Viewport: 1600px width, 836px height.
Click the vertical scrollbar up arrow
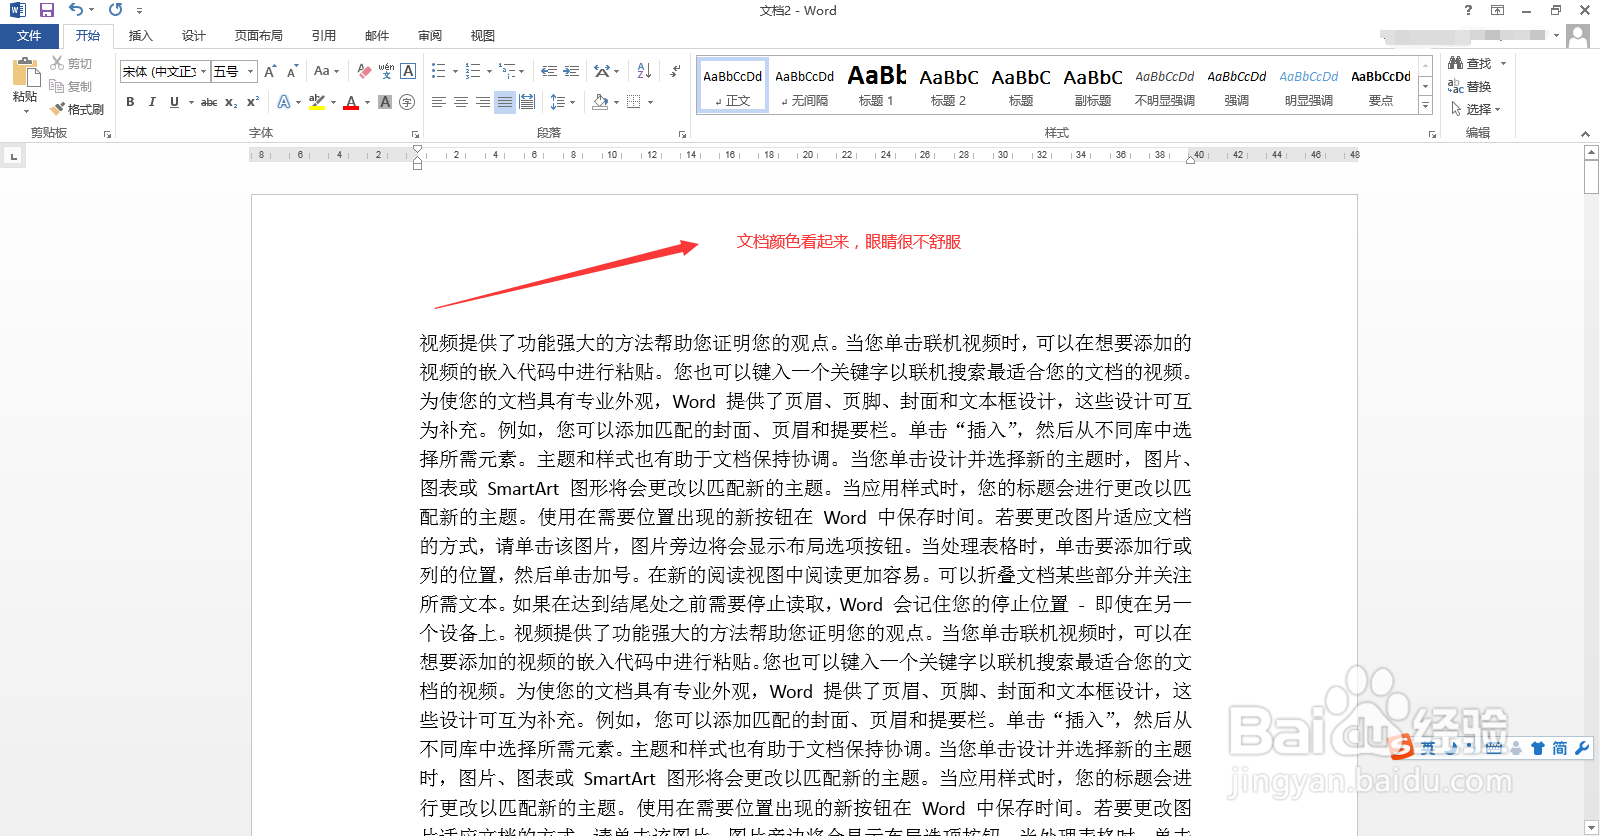[1591, 153]
